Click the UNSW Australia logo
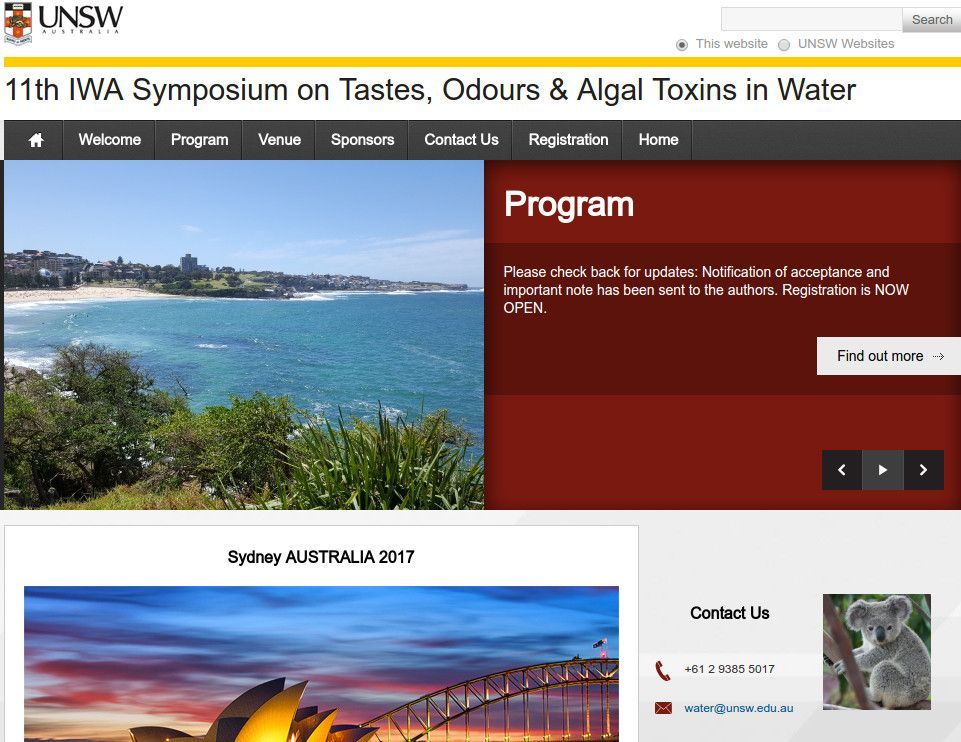Screen dimensions: 961x742 [x=63, y=23]
